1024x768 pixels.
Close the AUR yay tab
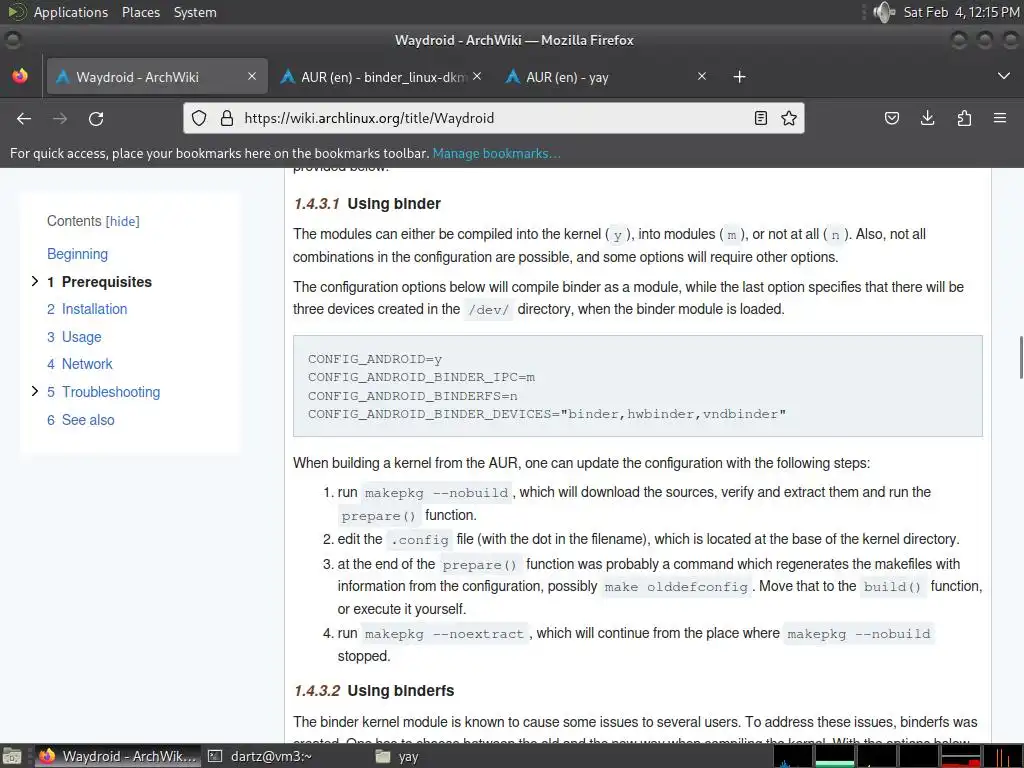702,76
